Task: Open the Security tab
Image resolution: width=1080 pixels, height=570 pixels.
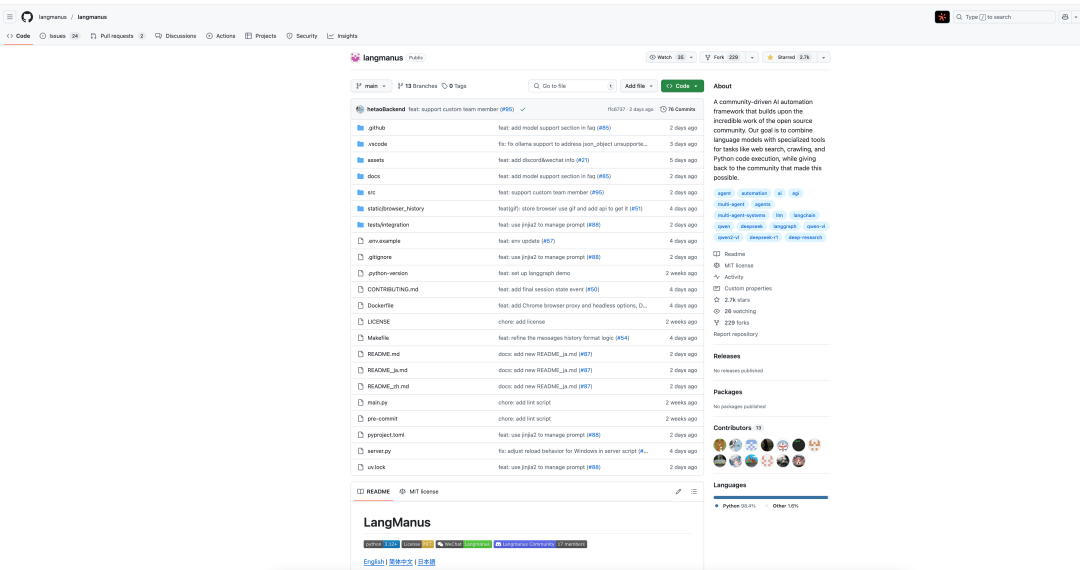Action: click(x=302, y=36)
